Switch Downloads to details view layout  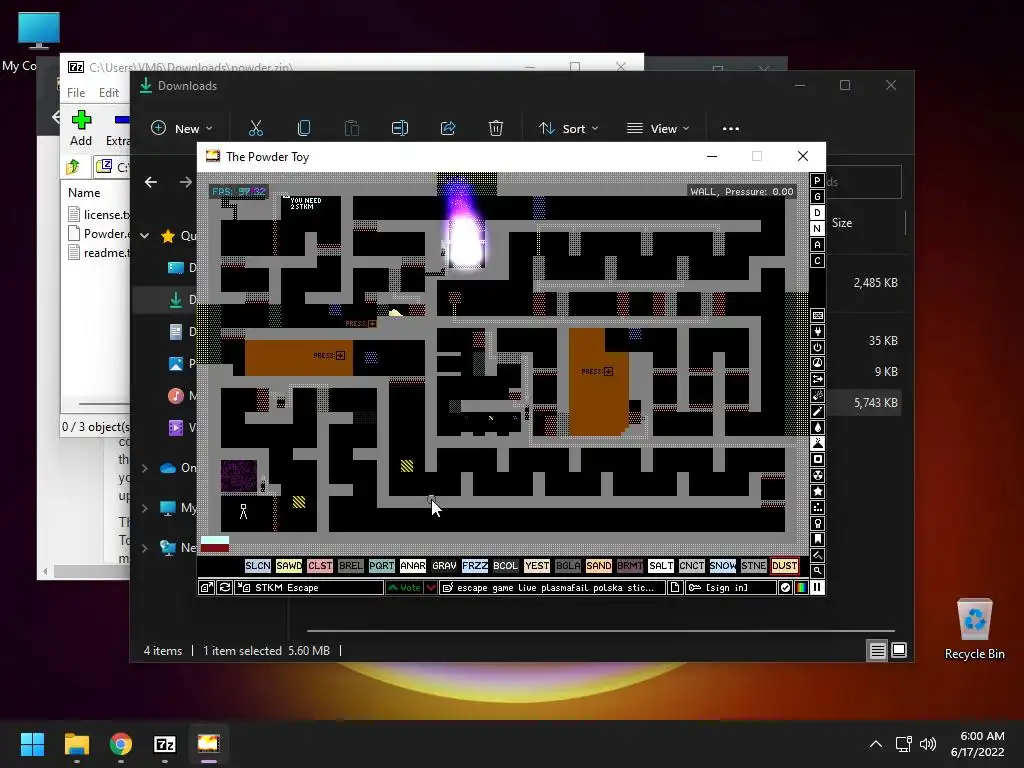[877, 650]
